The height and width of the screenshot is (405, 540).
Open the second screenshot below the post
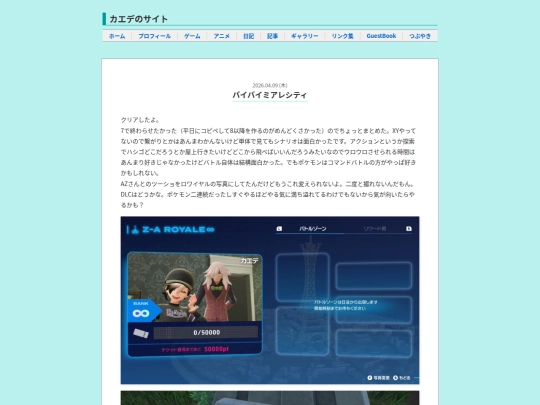(270, 398)
